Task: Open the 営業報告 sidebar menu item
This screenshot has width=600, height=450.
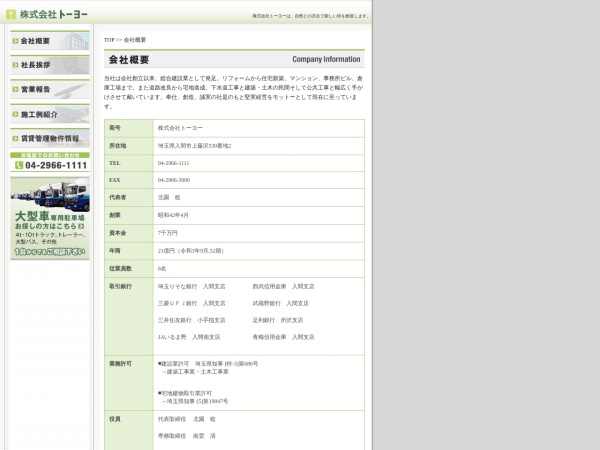Action: pyautogui.click(x=50, y=89)
